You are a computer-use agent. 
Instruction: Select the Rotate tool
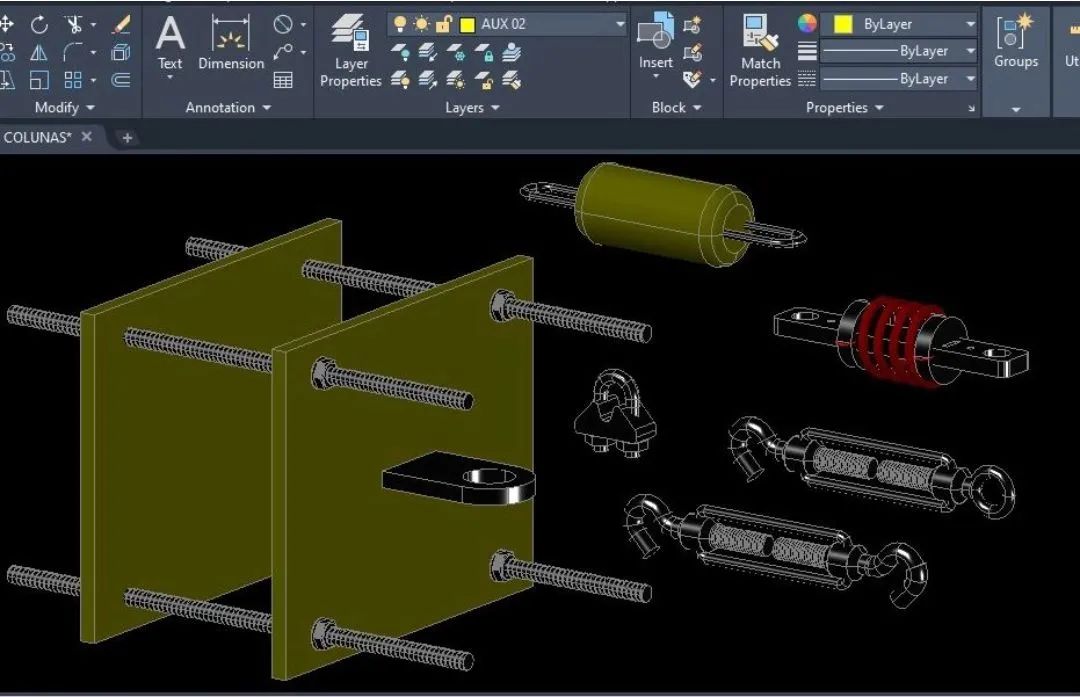(39, 25)
